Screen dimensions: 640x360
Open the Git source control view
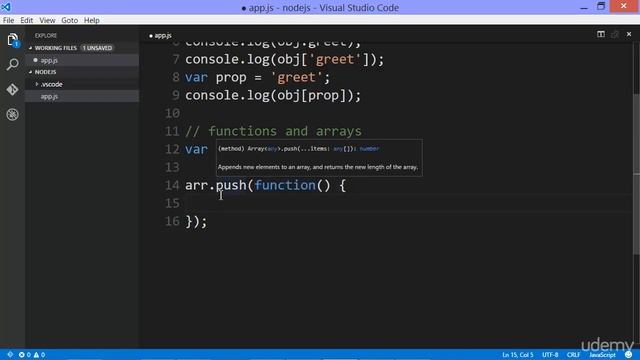point(12,89)
